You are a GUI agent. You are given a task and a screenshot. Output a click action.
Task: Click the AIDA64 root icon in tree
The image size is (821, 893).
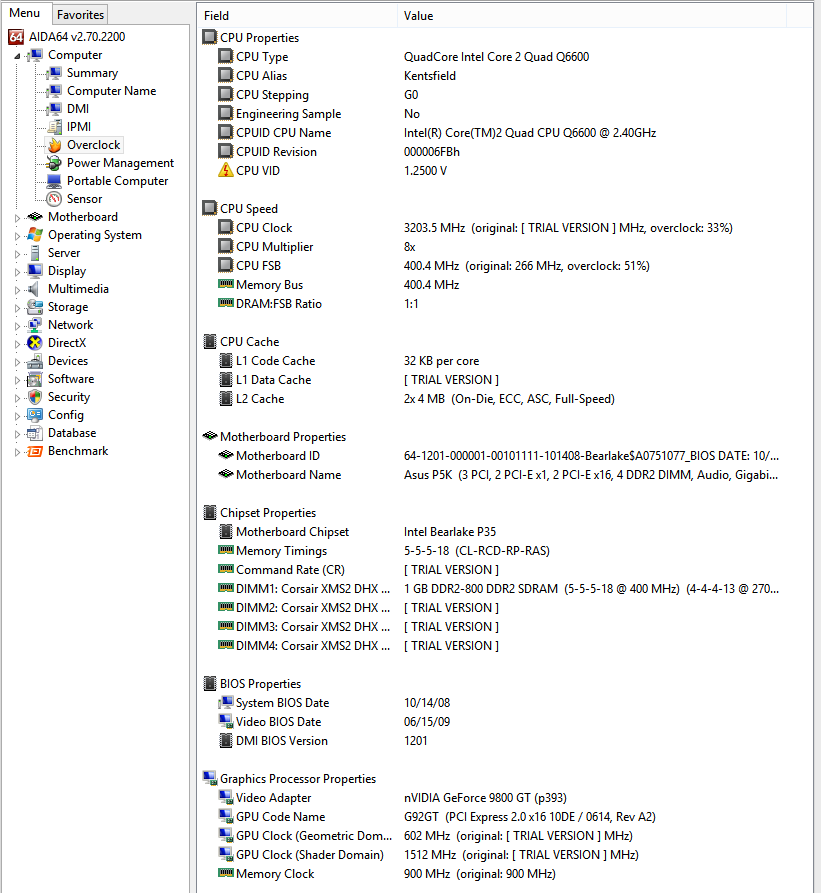pyautogui.click(x=16, y=37)
